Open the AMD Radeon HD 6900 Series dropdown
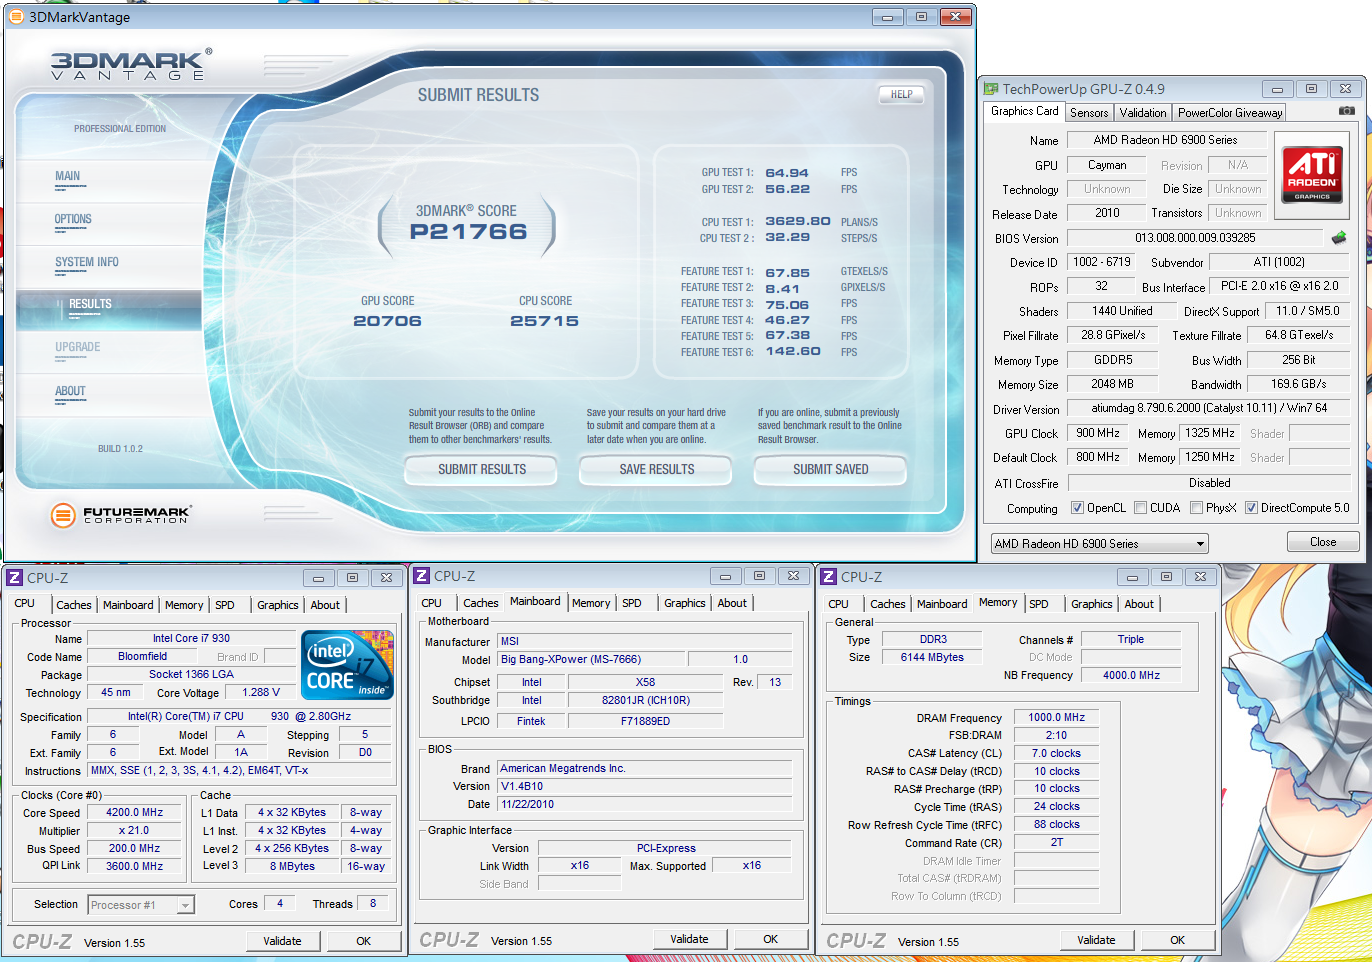Image resolution: width=1372 pixels, height=962 pixels. (x=1099, y=543)
